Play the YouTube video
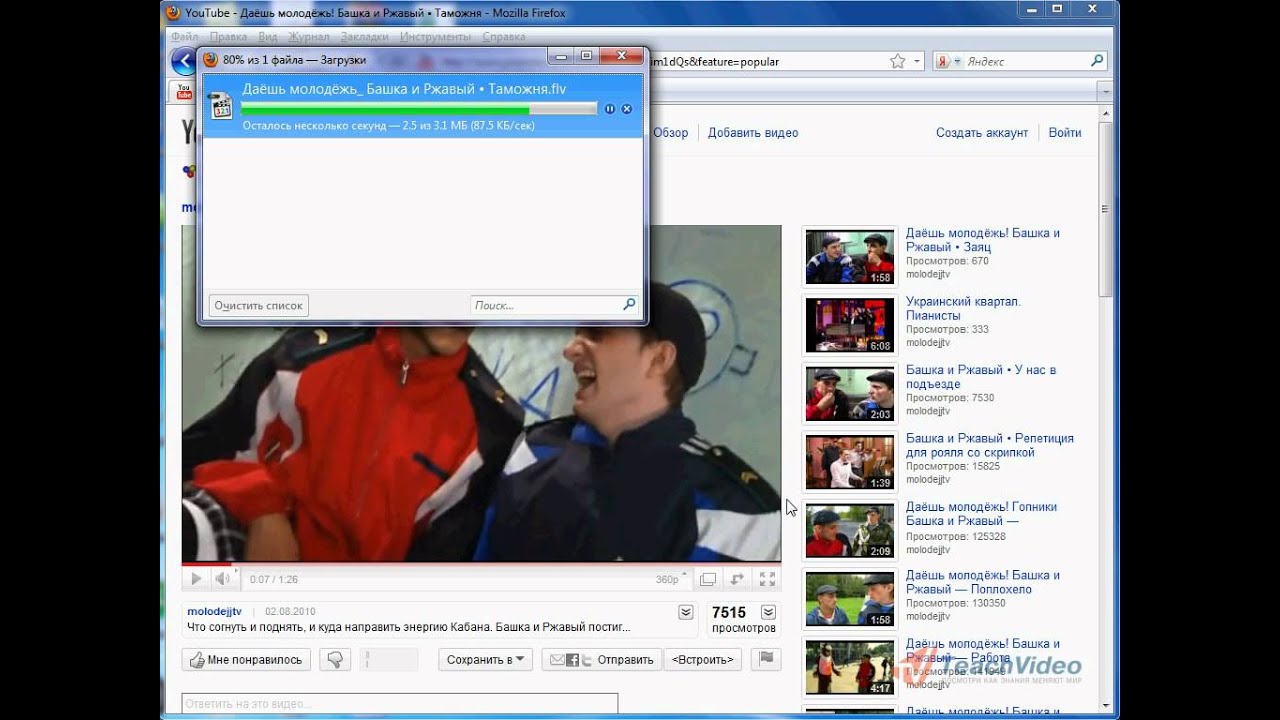1280x720 pixels. [196, 579]
